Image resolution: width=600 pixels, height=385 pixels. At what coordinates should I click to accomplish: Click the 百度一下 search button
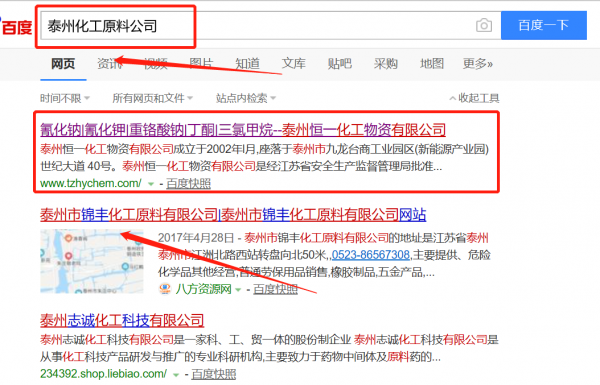[x=544, y=25]
